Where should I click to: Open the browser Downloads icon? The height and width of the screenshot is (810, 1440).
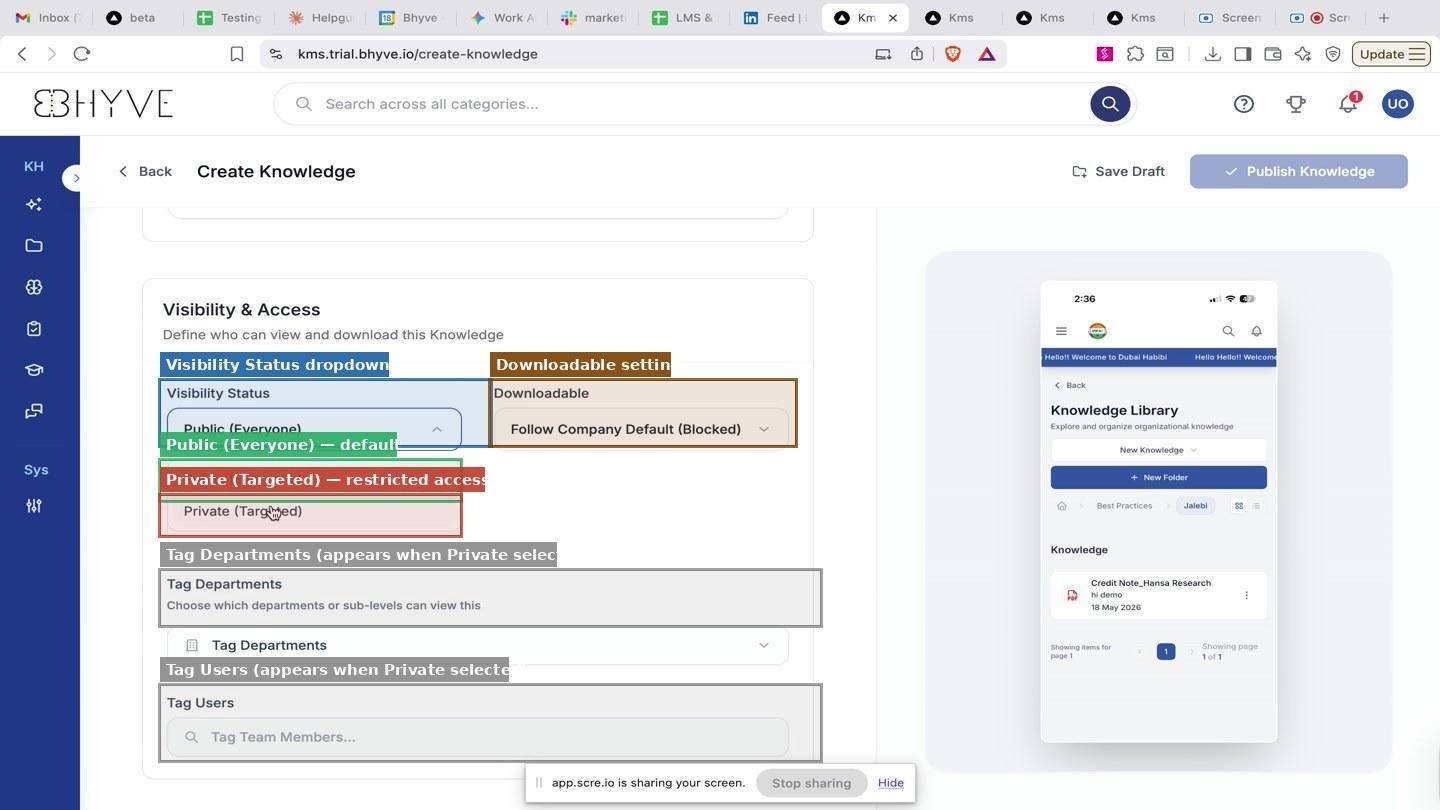coord(1213,54)
